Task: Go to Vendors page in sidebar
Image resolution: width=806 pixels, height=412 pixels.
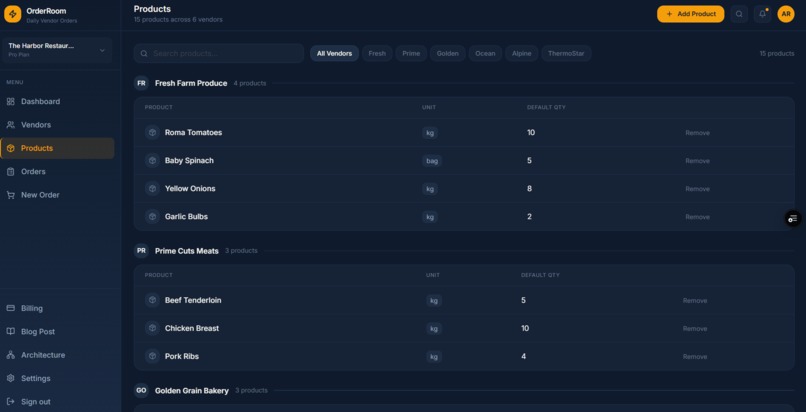Action: 57,125
